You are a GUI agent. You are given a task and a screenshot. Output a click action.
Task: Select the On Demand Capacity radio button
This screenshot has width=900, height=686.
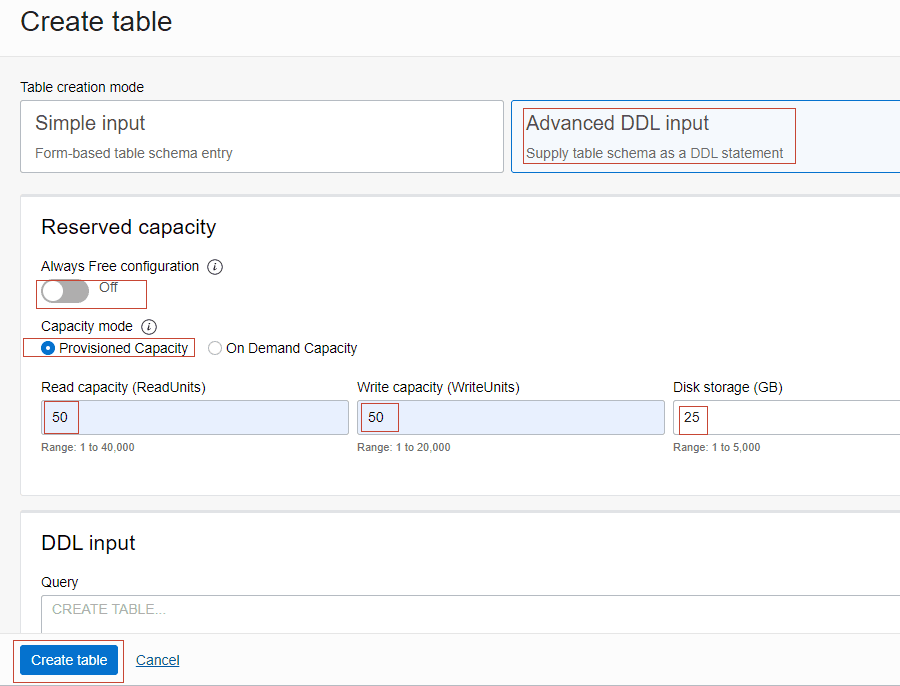[215, 348]
